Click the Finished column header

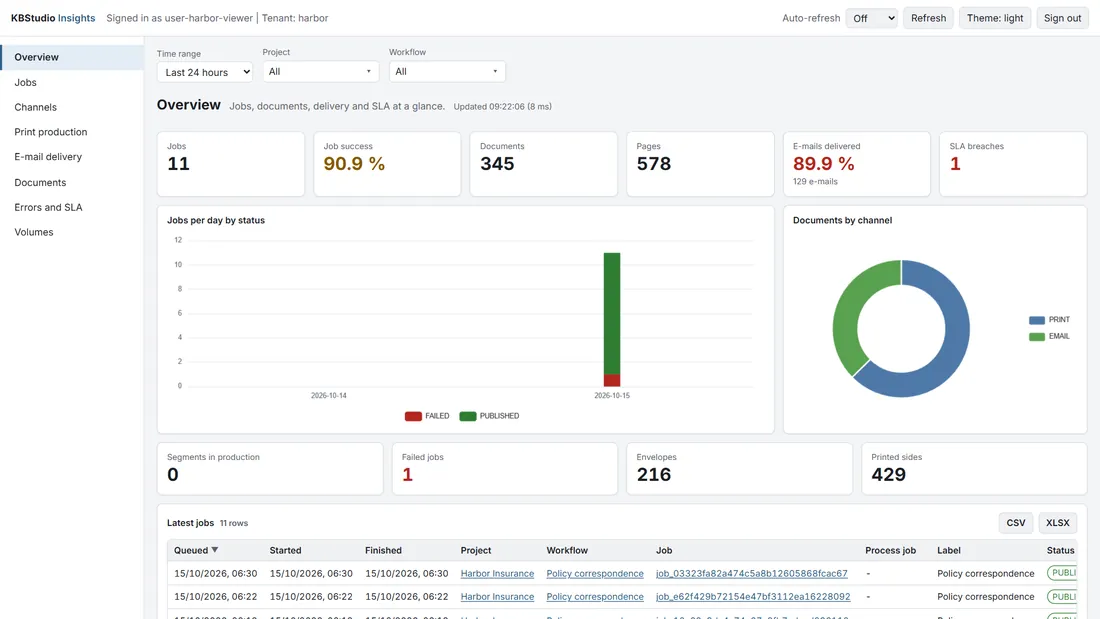pyautogui.click(x=383, y=550)
